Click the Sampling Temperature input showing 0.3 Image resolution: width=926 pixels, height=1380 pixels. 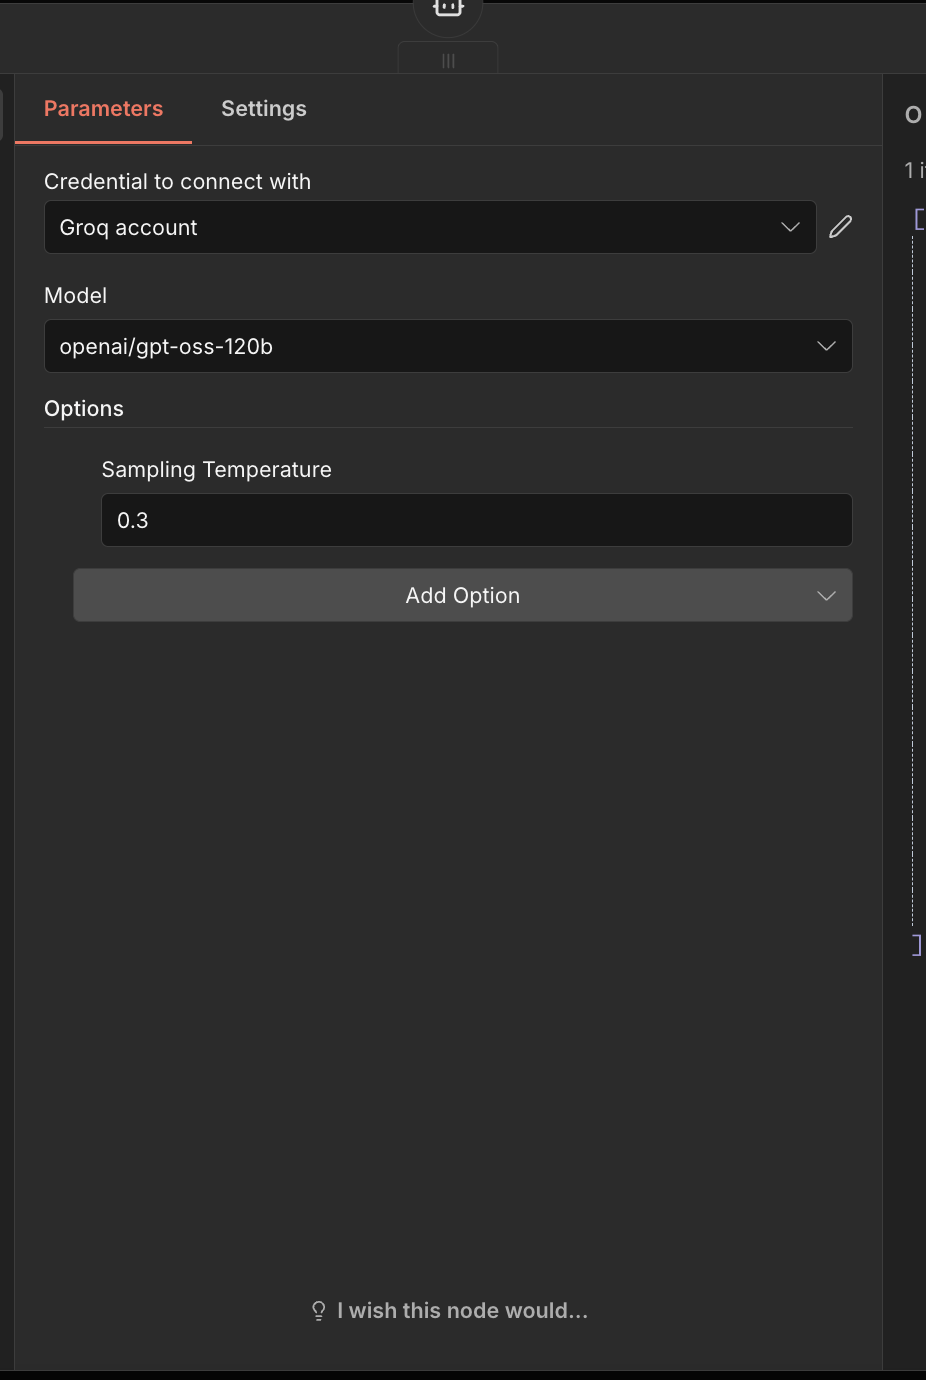pos(476,520)
